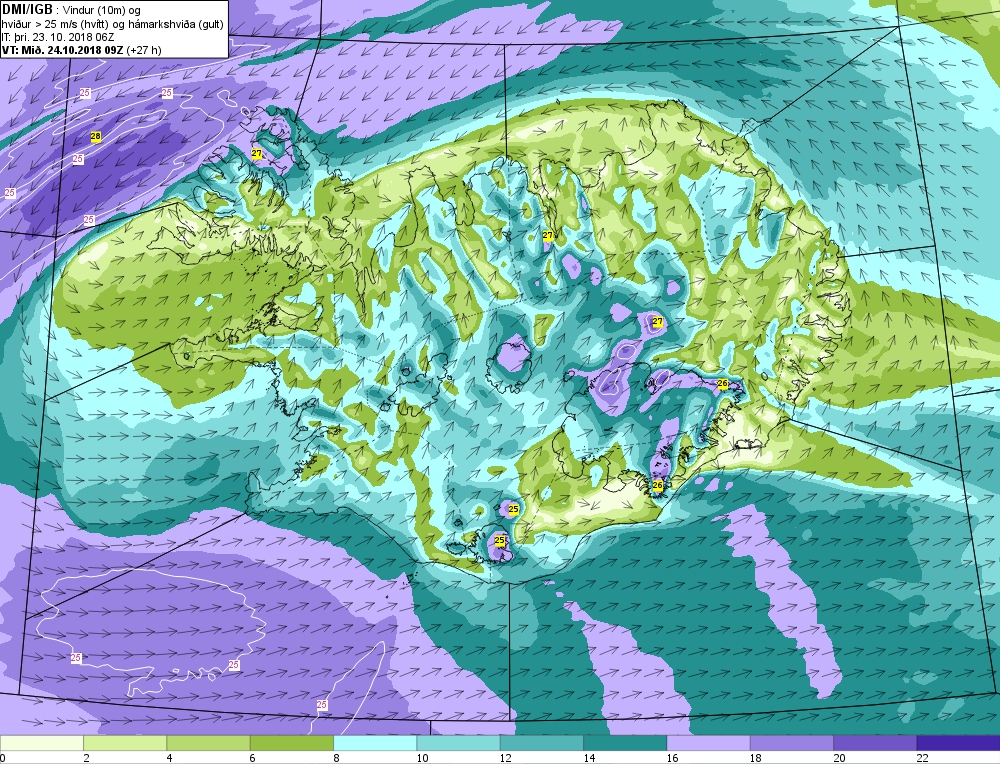Viewport: 1000px width, 764px height.
Task: Click yellow 27 label in the Westfjords
Action: point(256,154)
